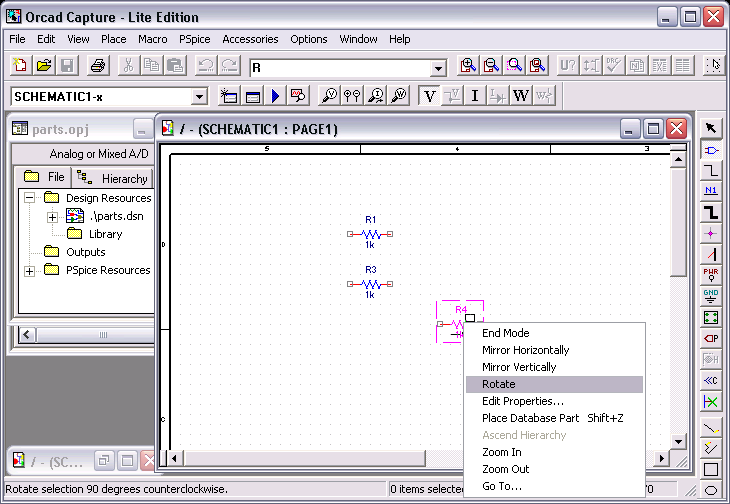Viewport: 730px width, 504px height.
Task: Choose Mirror Horizontally from context menu
Action: tap(554, 350)
